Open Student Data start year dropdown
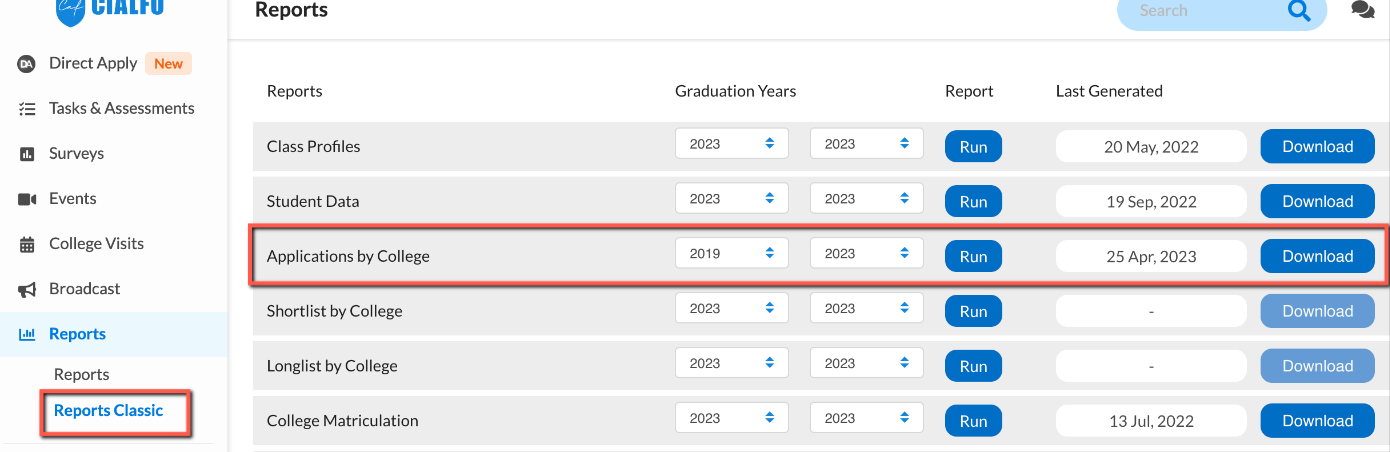 pos(732,199)
